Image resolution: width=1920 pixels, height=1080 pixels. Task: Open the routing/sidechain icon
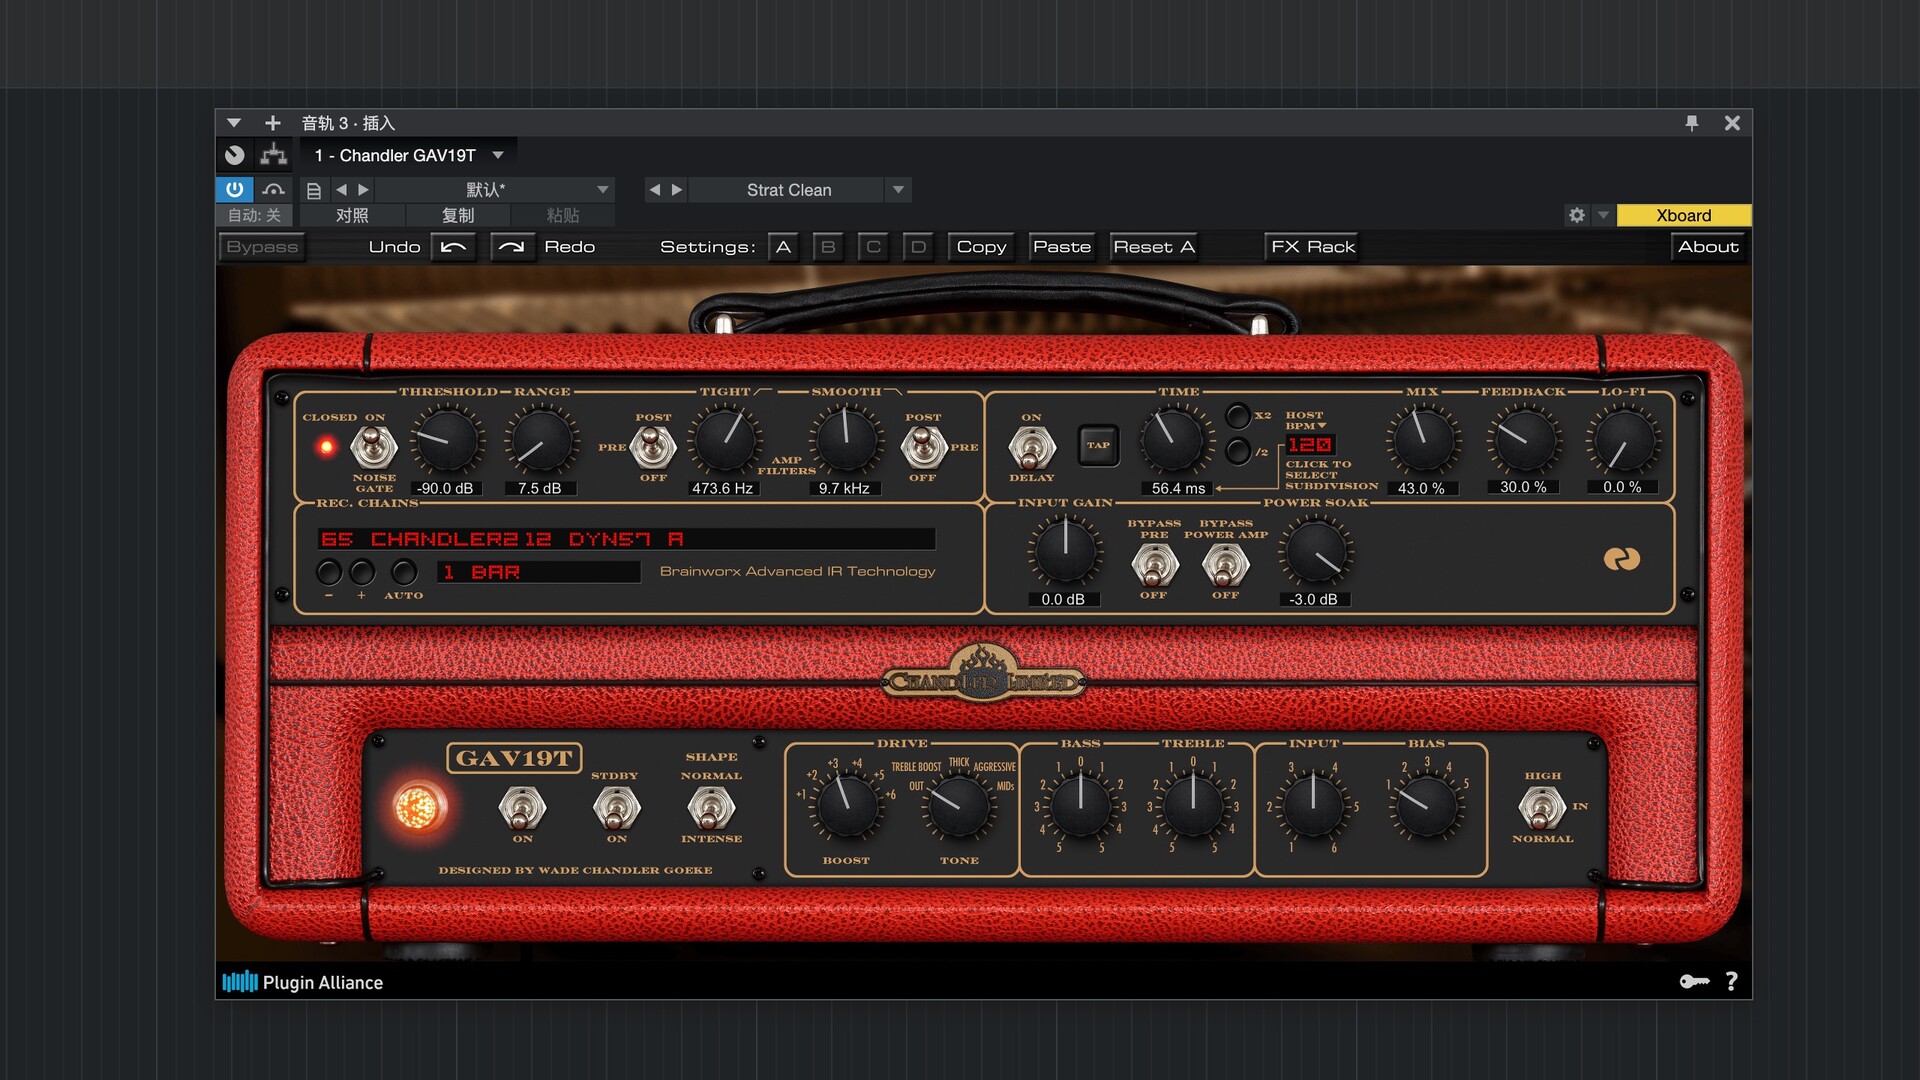point(273,155)
